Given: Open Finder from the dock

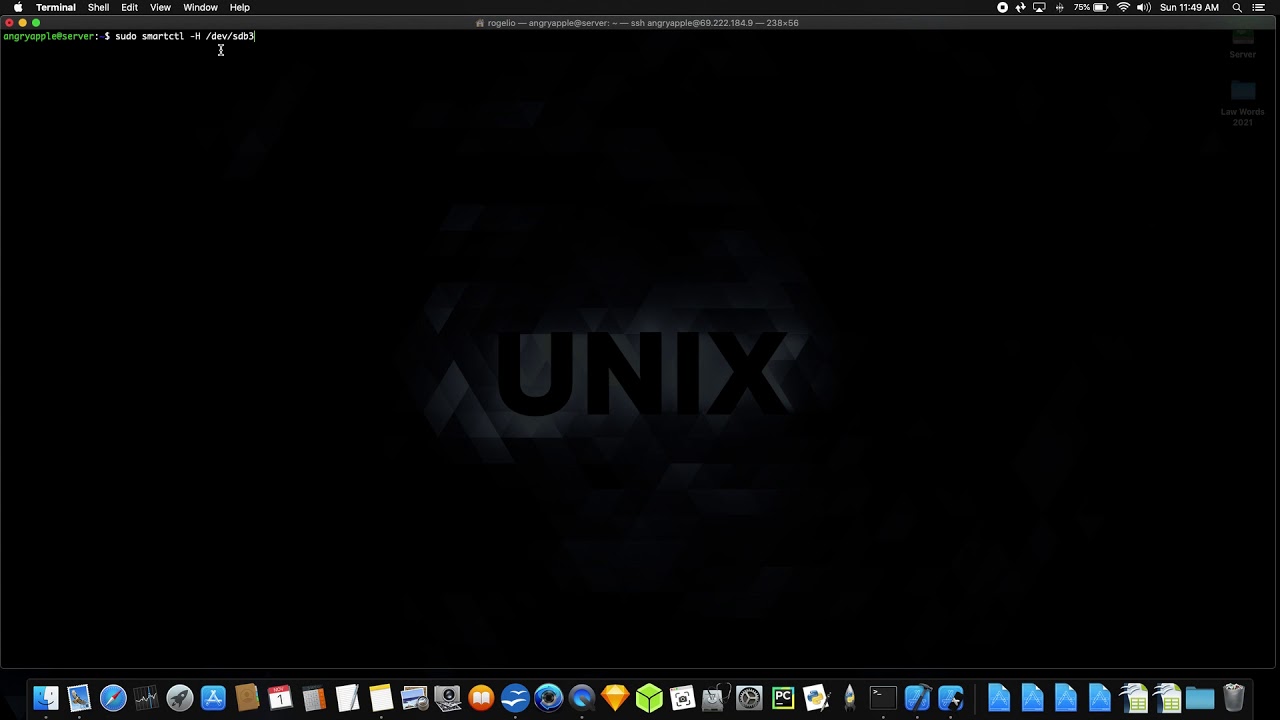Looking at the screenshot, I should (x=46, y=697).
